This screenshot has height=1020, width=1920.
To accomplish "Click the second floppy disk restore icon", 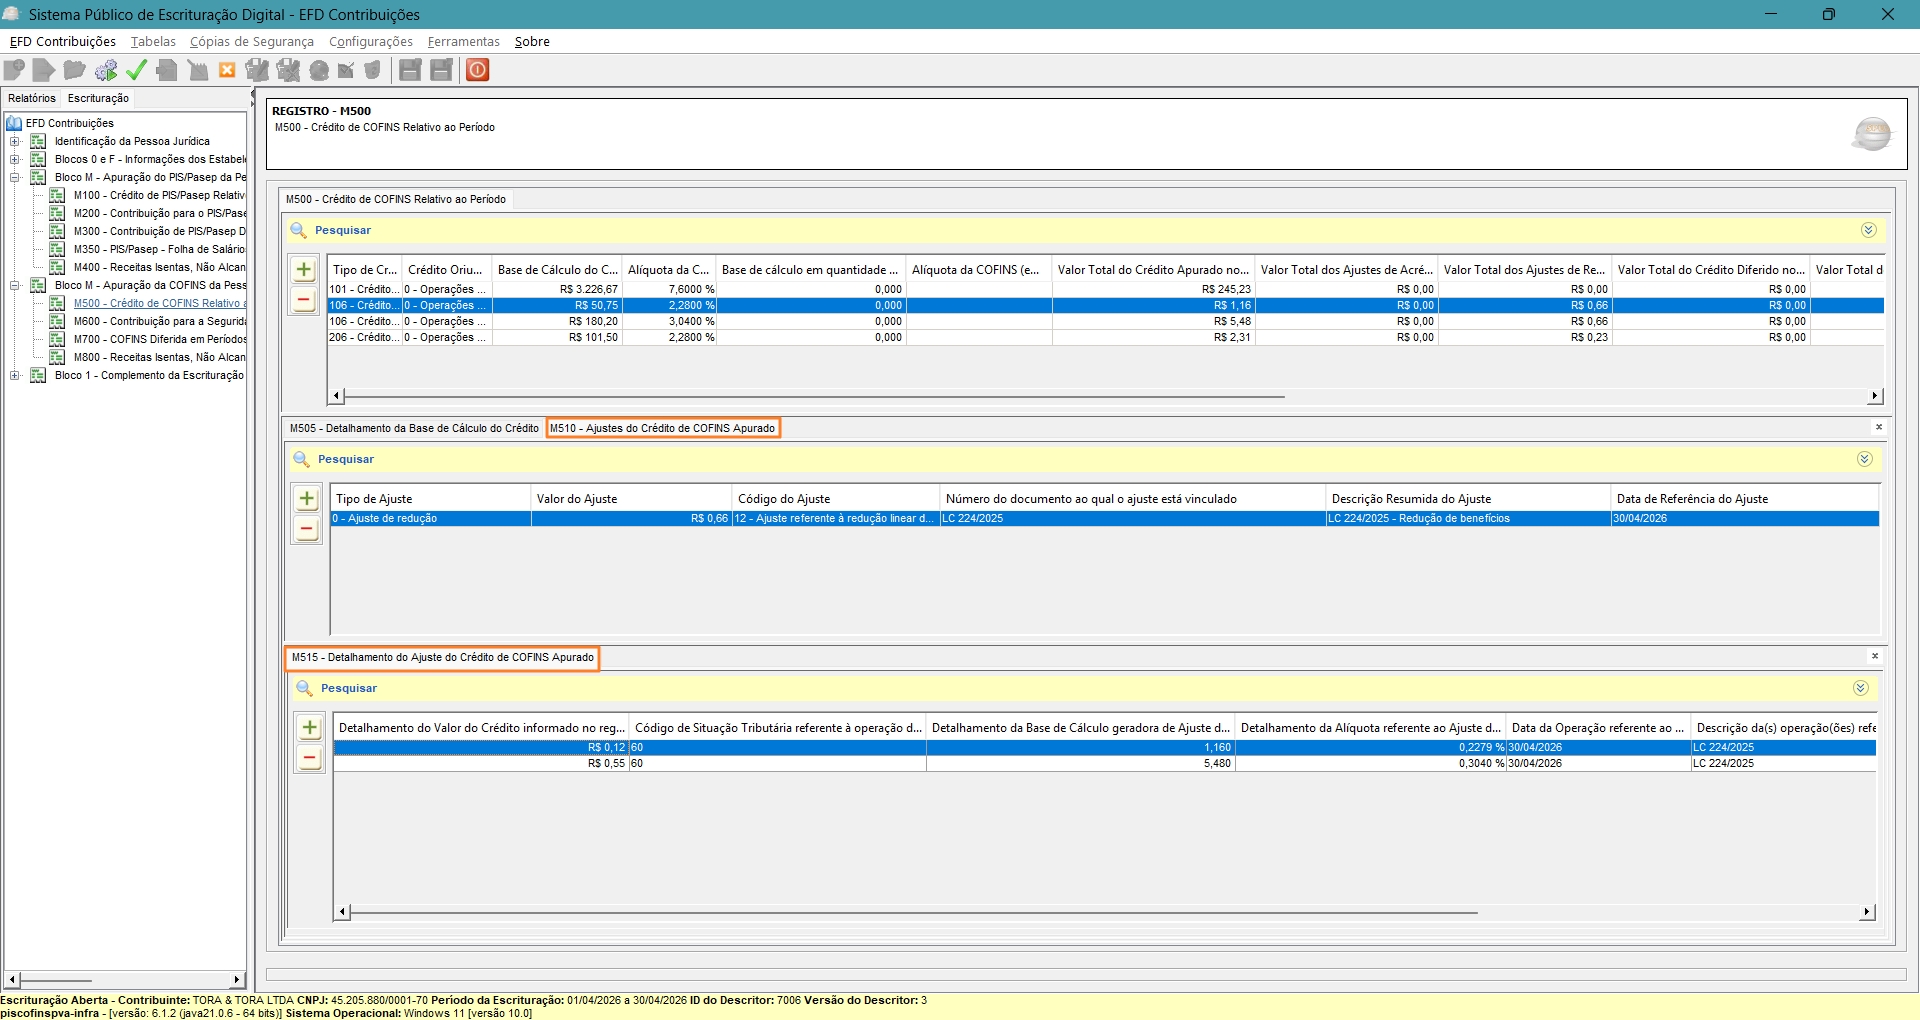I will (441, 70).
